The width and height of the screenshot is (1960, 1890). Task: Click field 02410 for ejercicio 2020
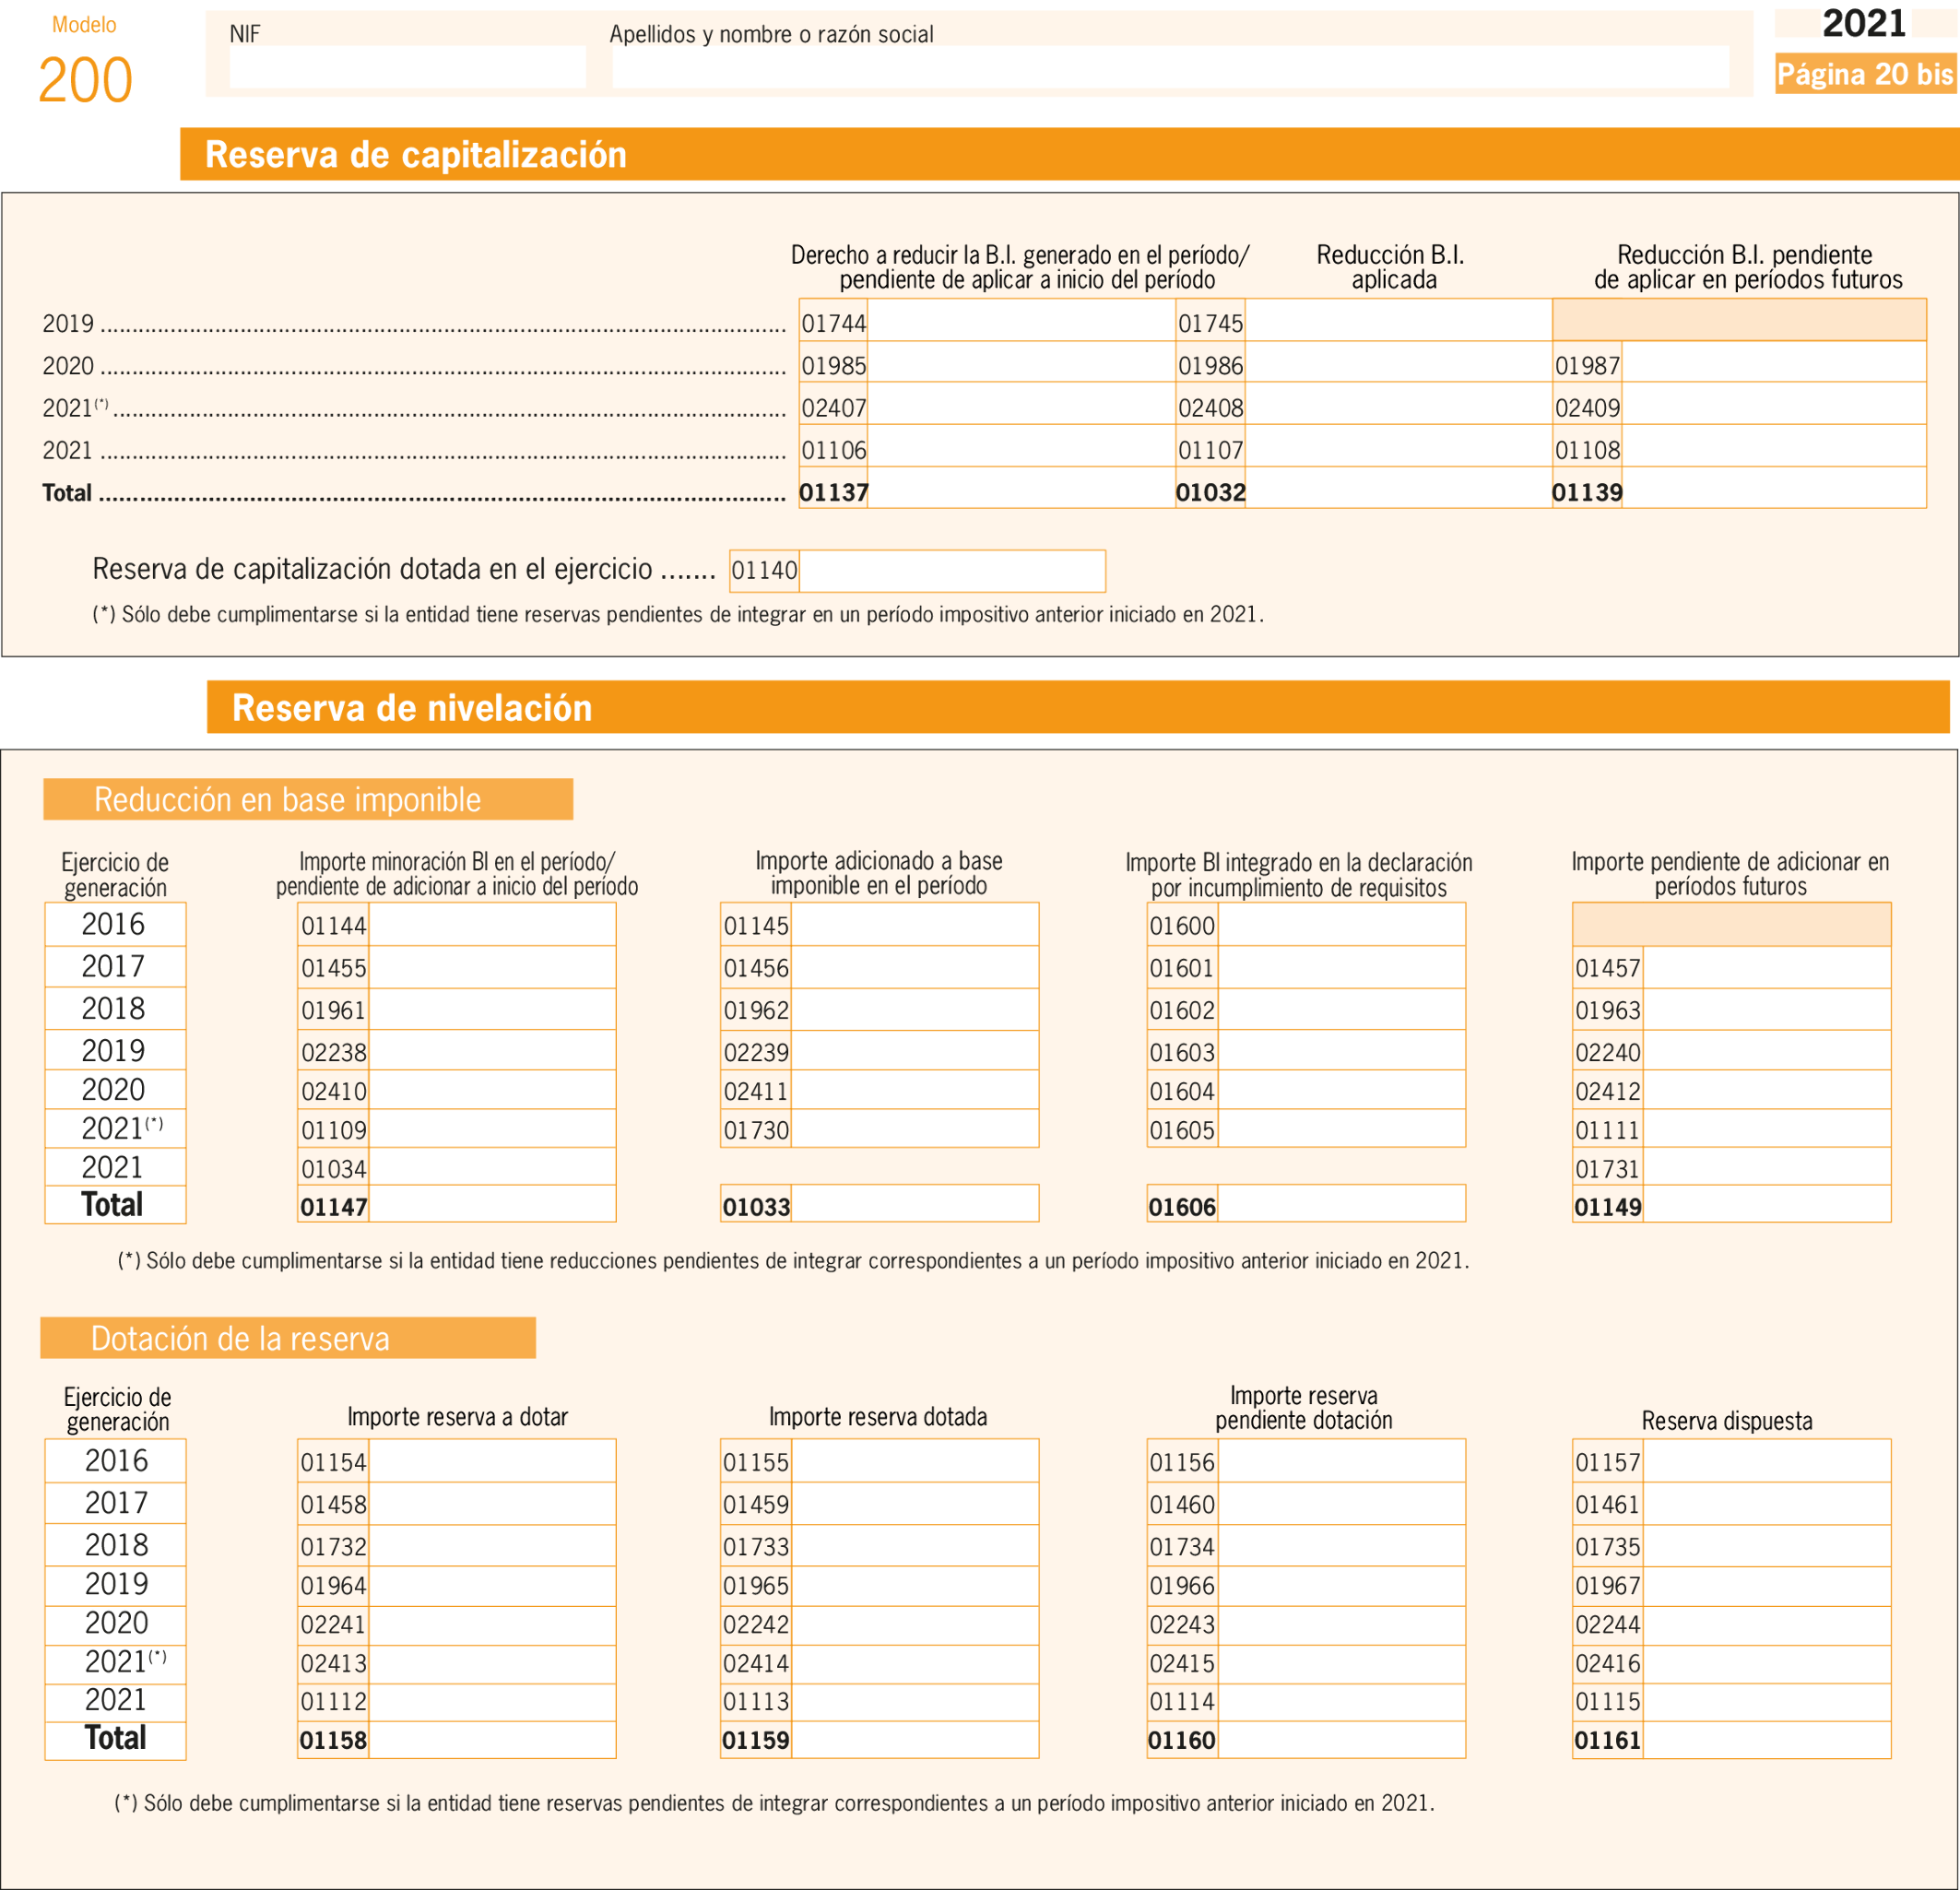[x=492, y=1090]
